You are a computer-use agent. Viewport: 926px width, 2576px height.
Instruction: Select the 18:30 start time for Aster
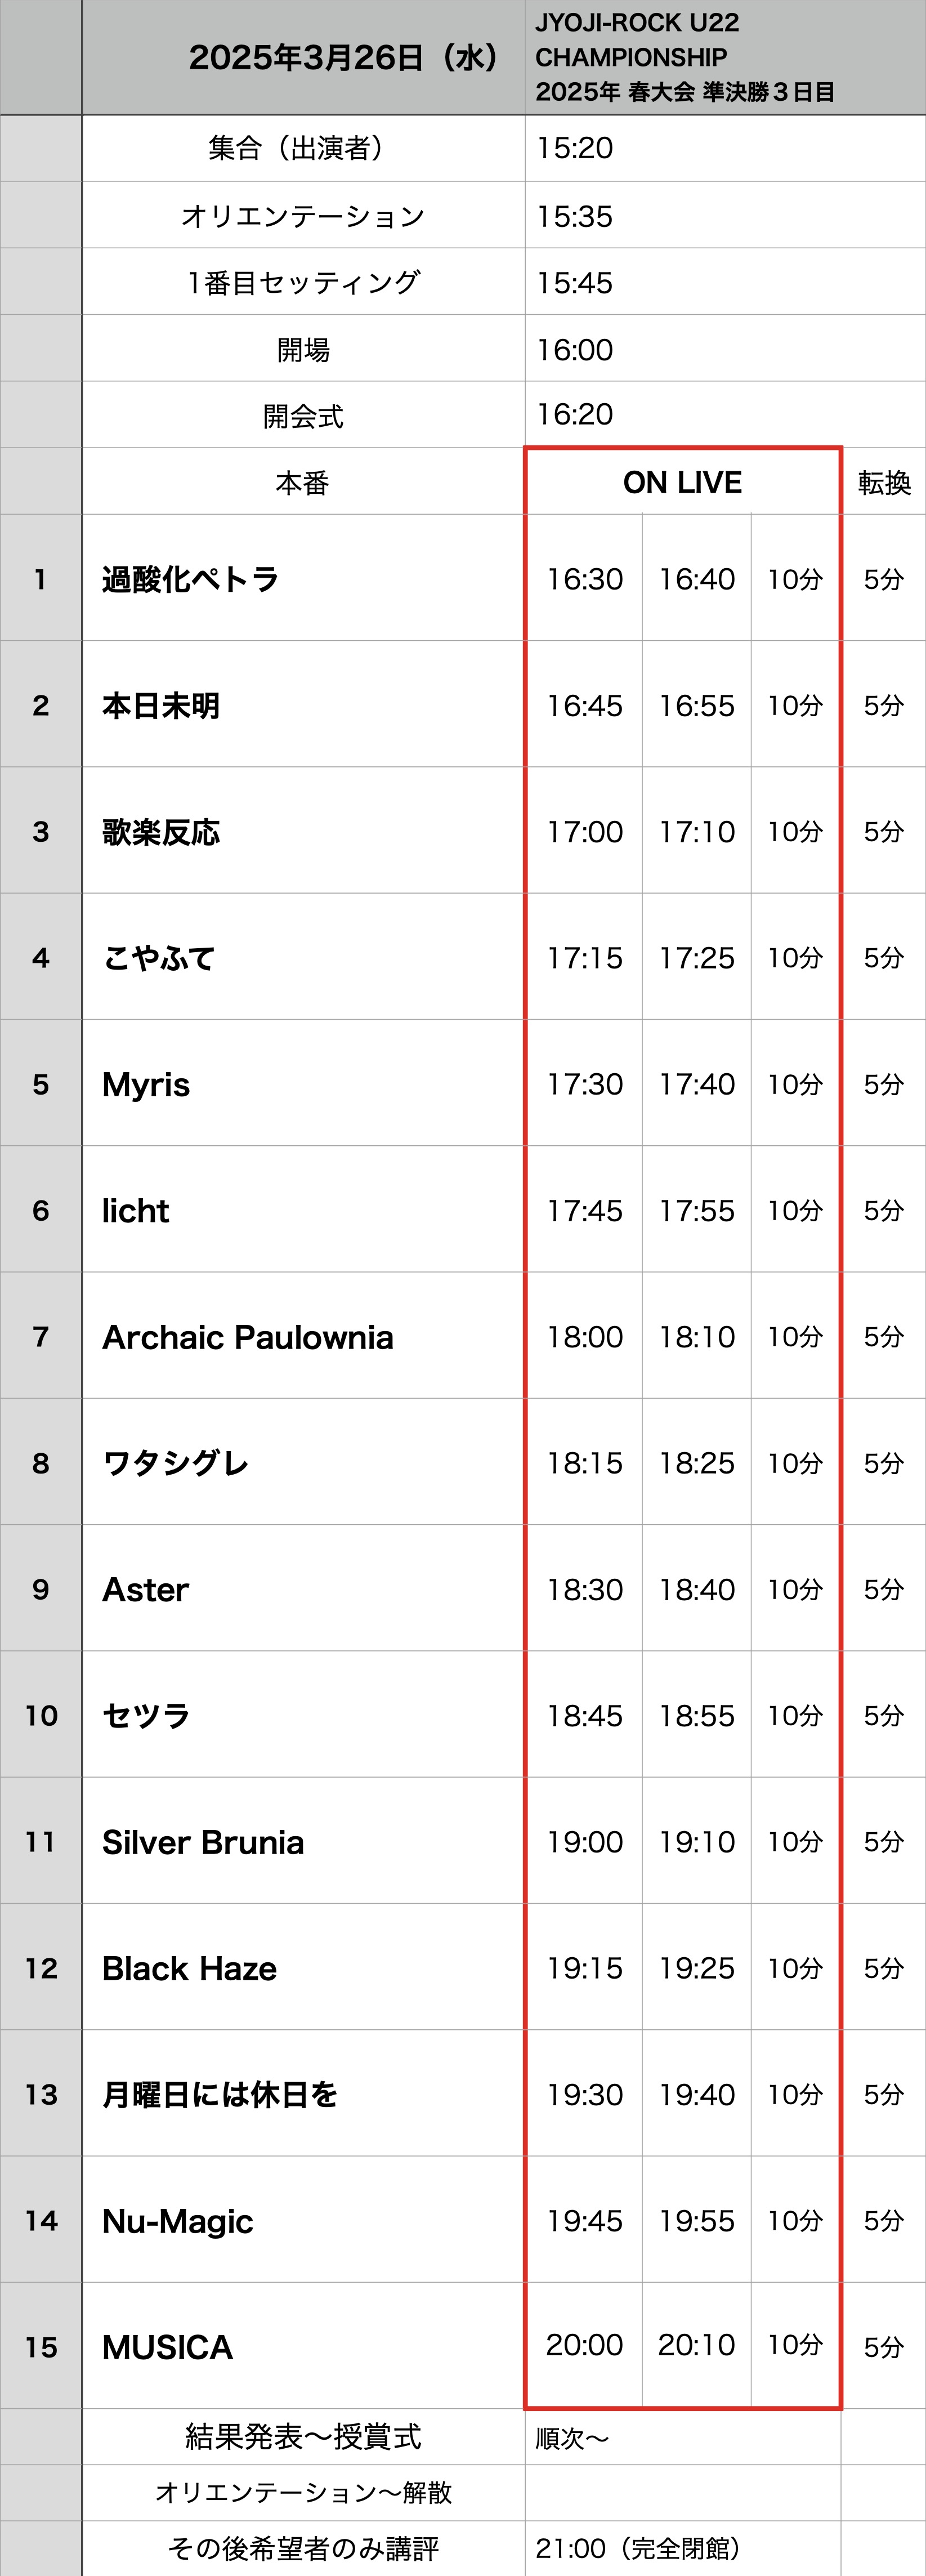coord(585,1589)
